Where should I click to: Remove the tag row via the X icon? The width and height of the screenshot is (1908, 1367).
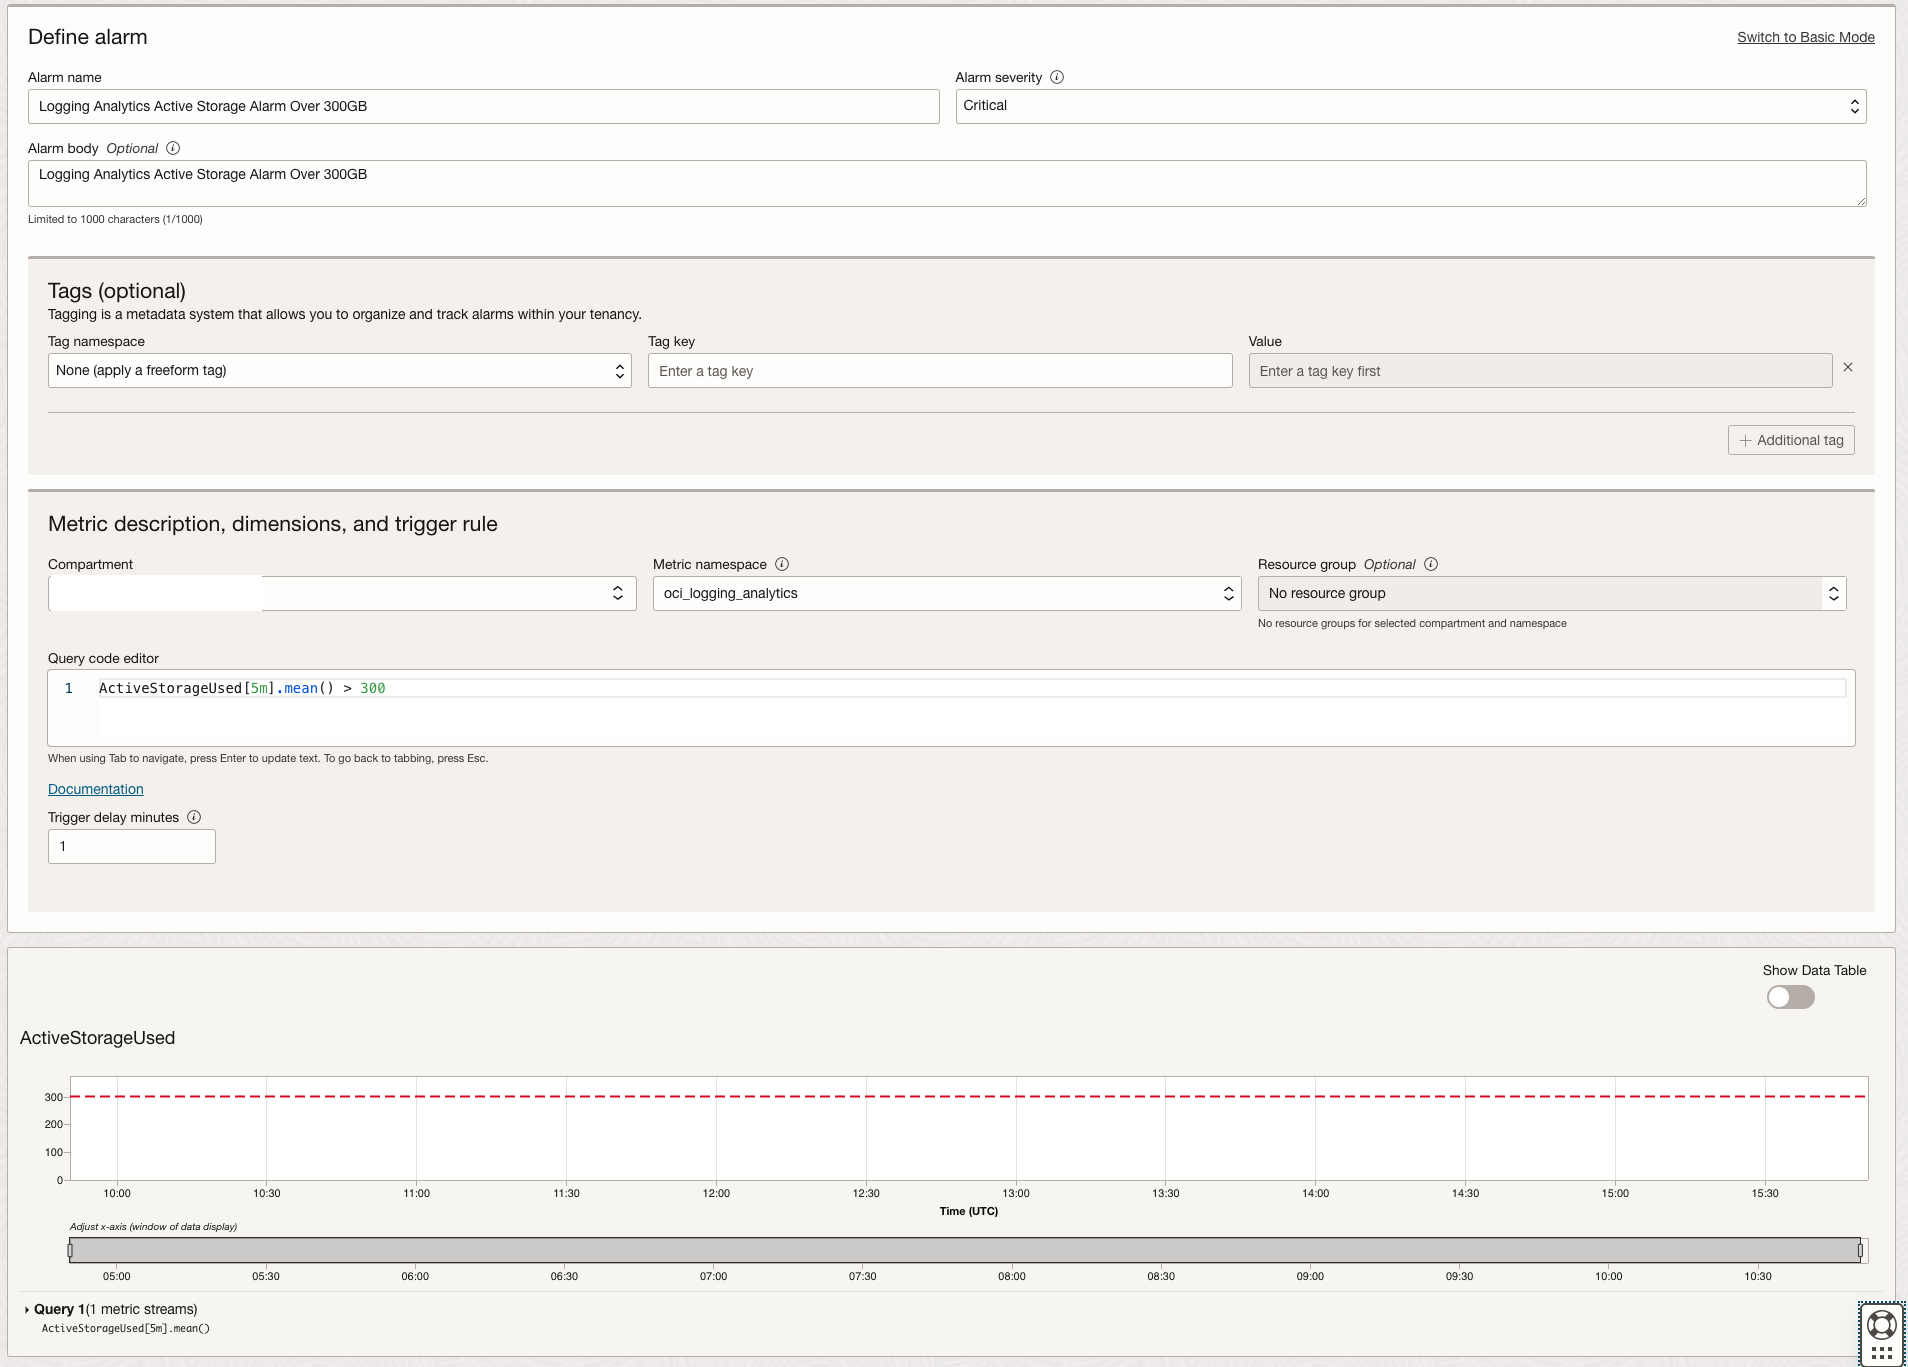point(1847,367)
